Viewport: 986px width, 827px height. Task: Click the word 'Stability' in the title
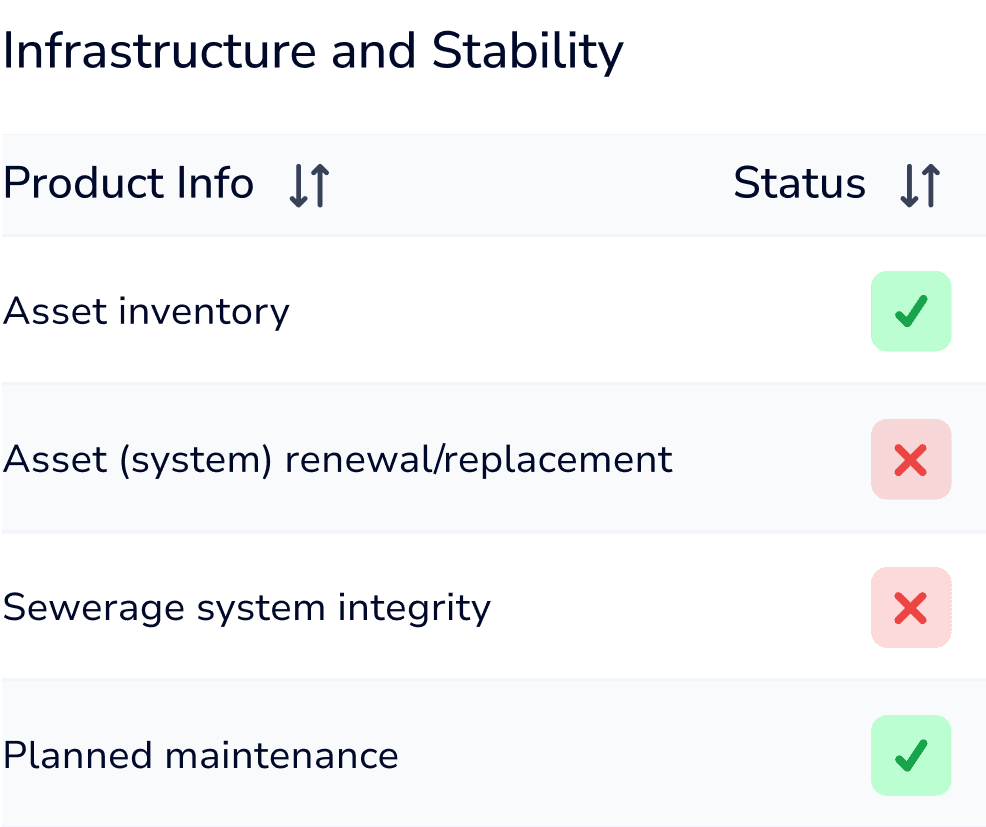click(x=527, y=52)
